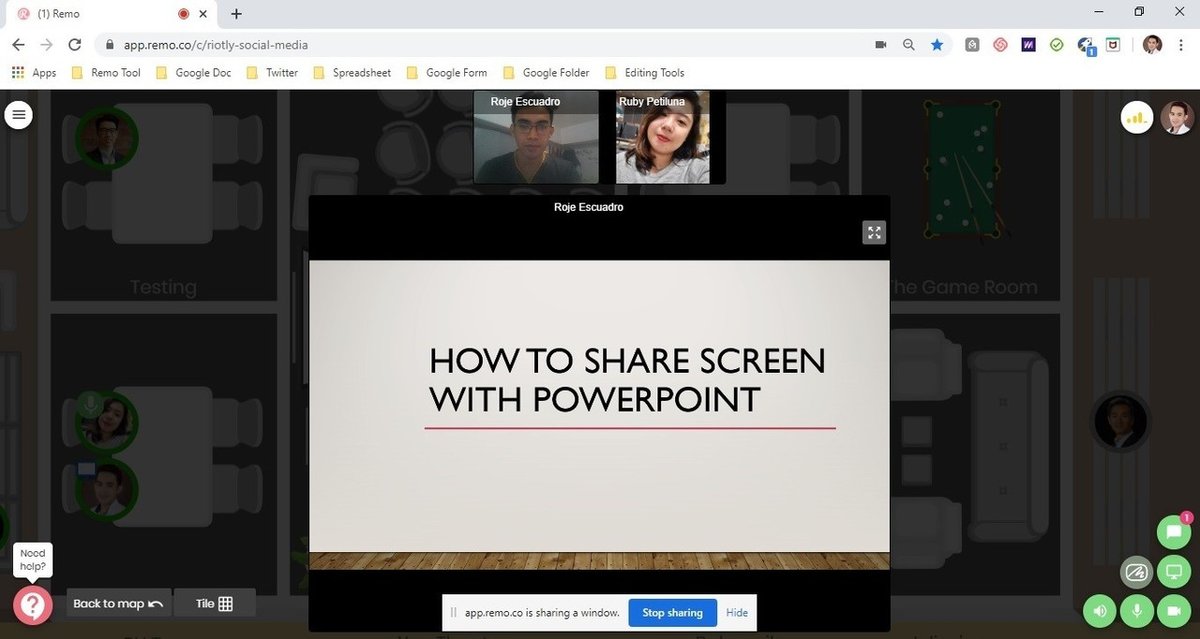The width and height of the screenshot is (1200, 639).
Task: Open user profile avatar in Remo
Action: pos(1177,117)
